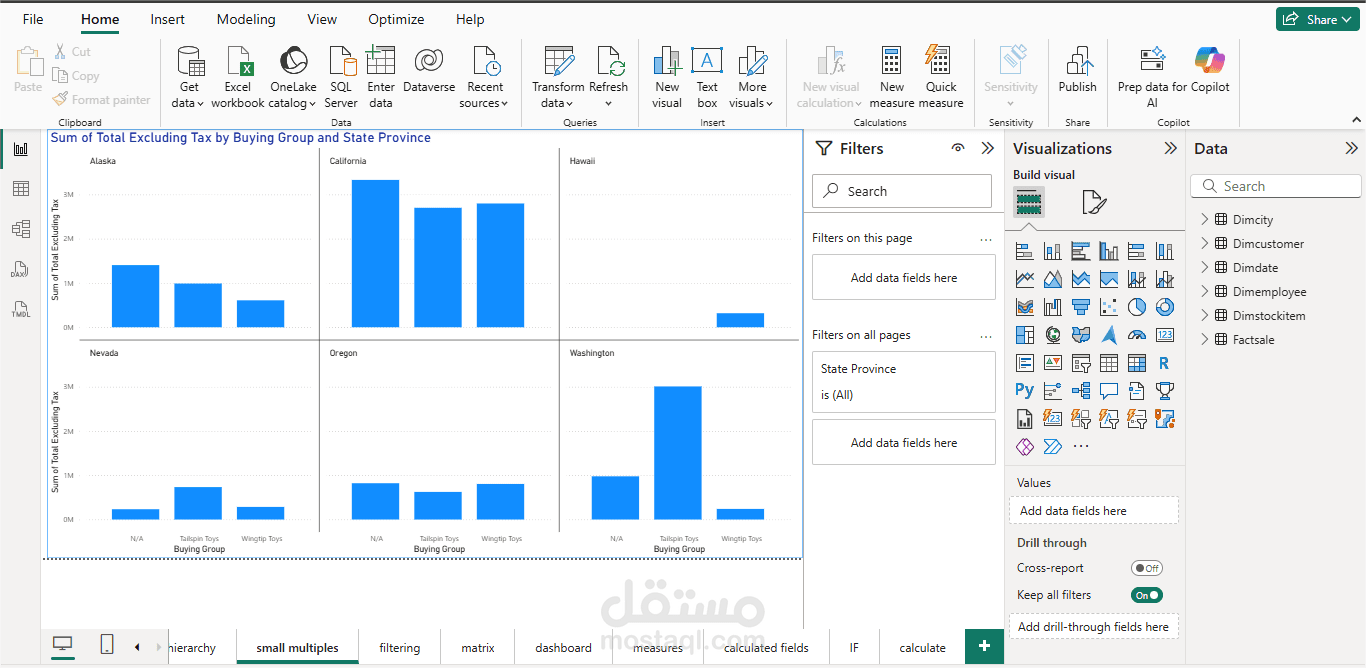Expand the Dimdate table

pos(1204,267)
